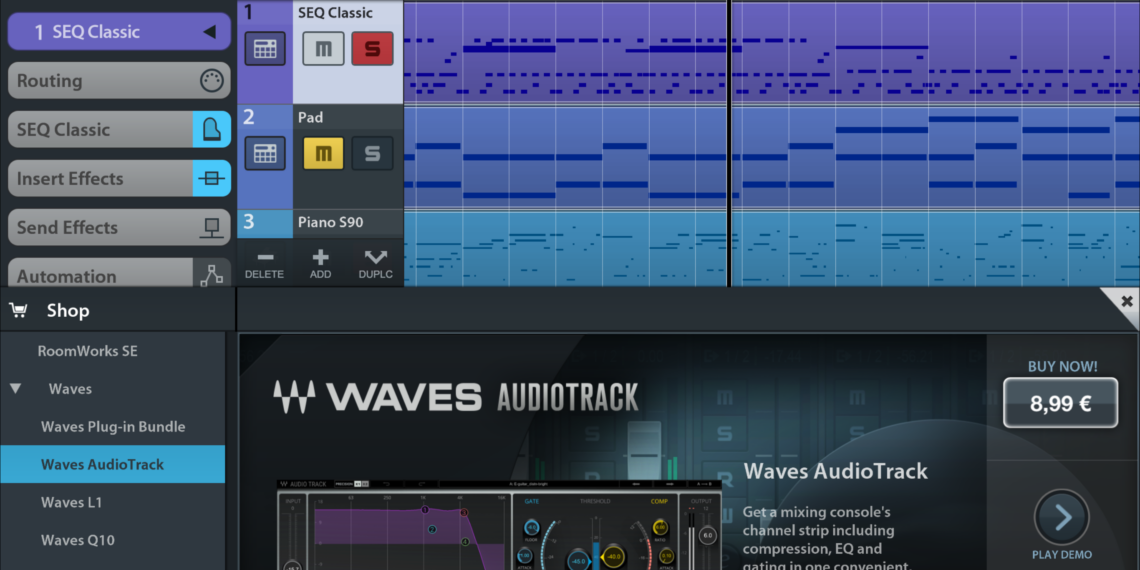
Task: Unsolo the SEQ Classic track
Action: coord(372,48)
